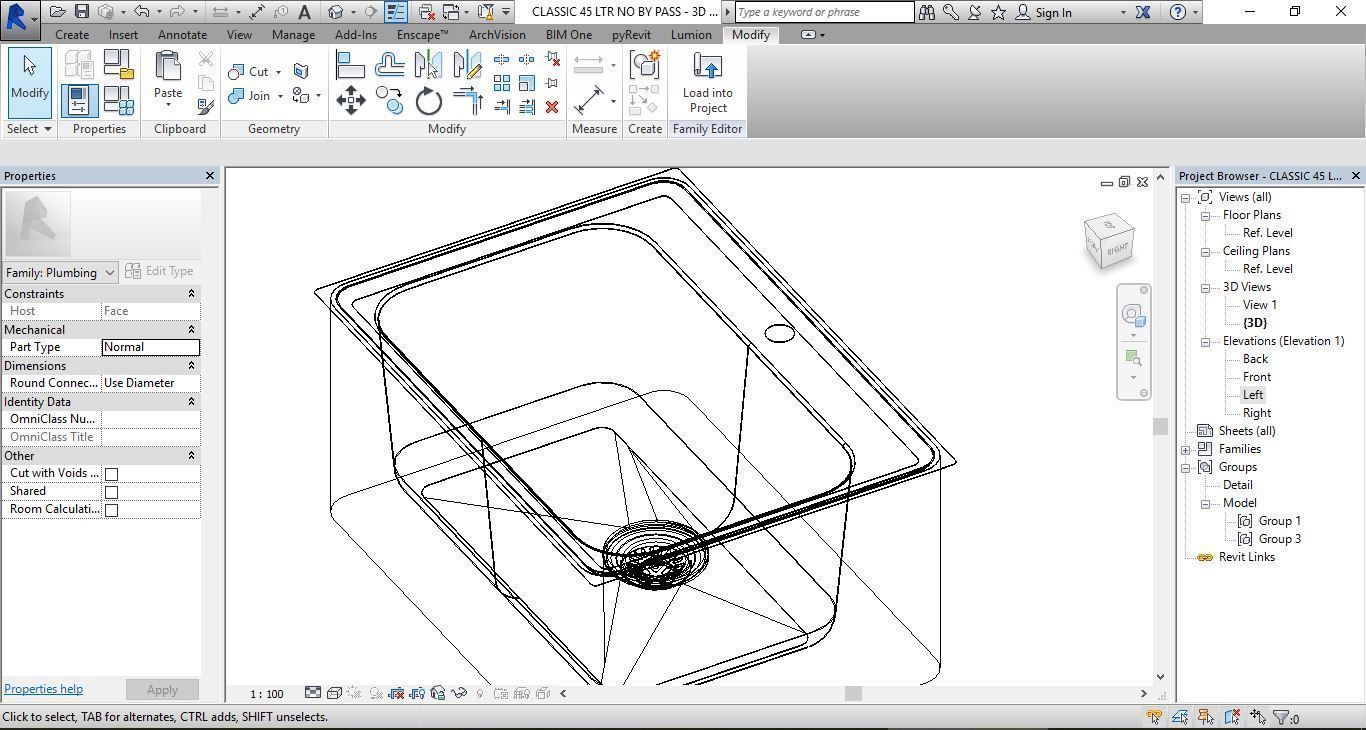Activate the Move tool

[350, 100]
